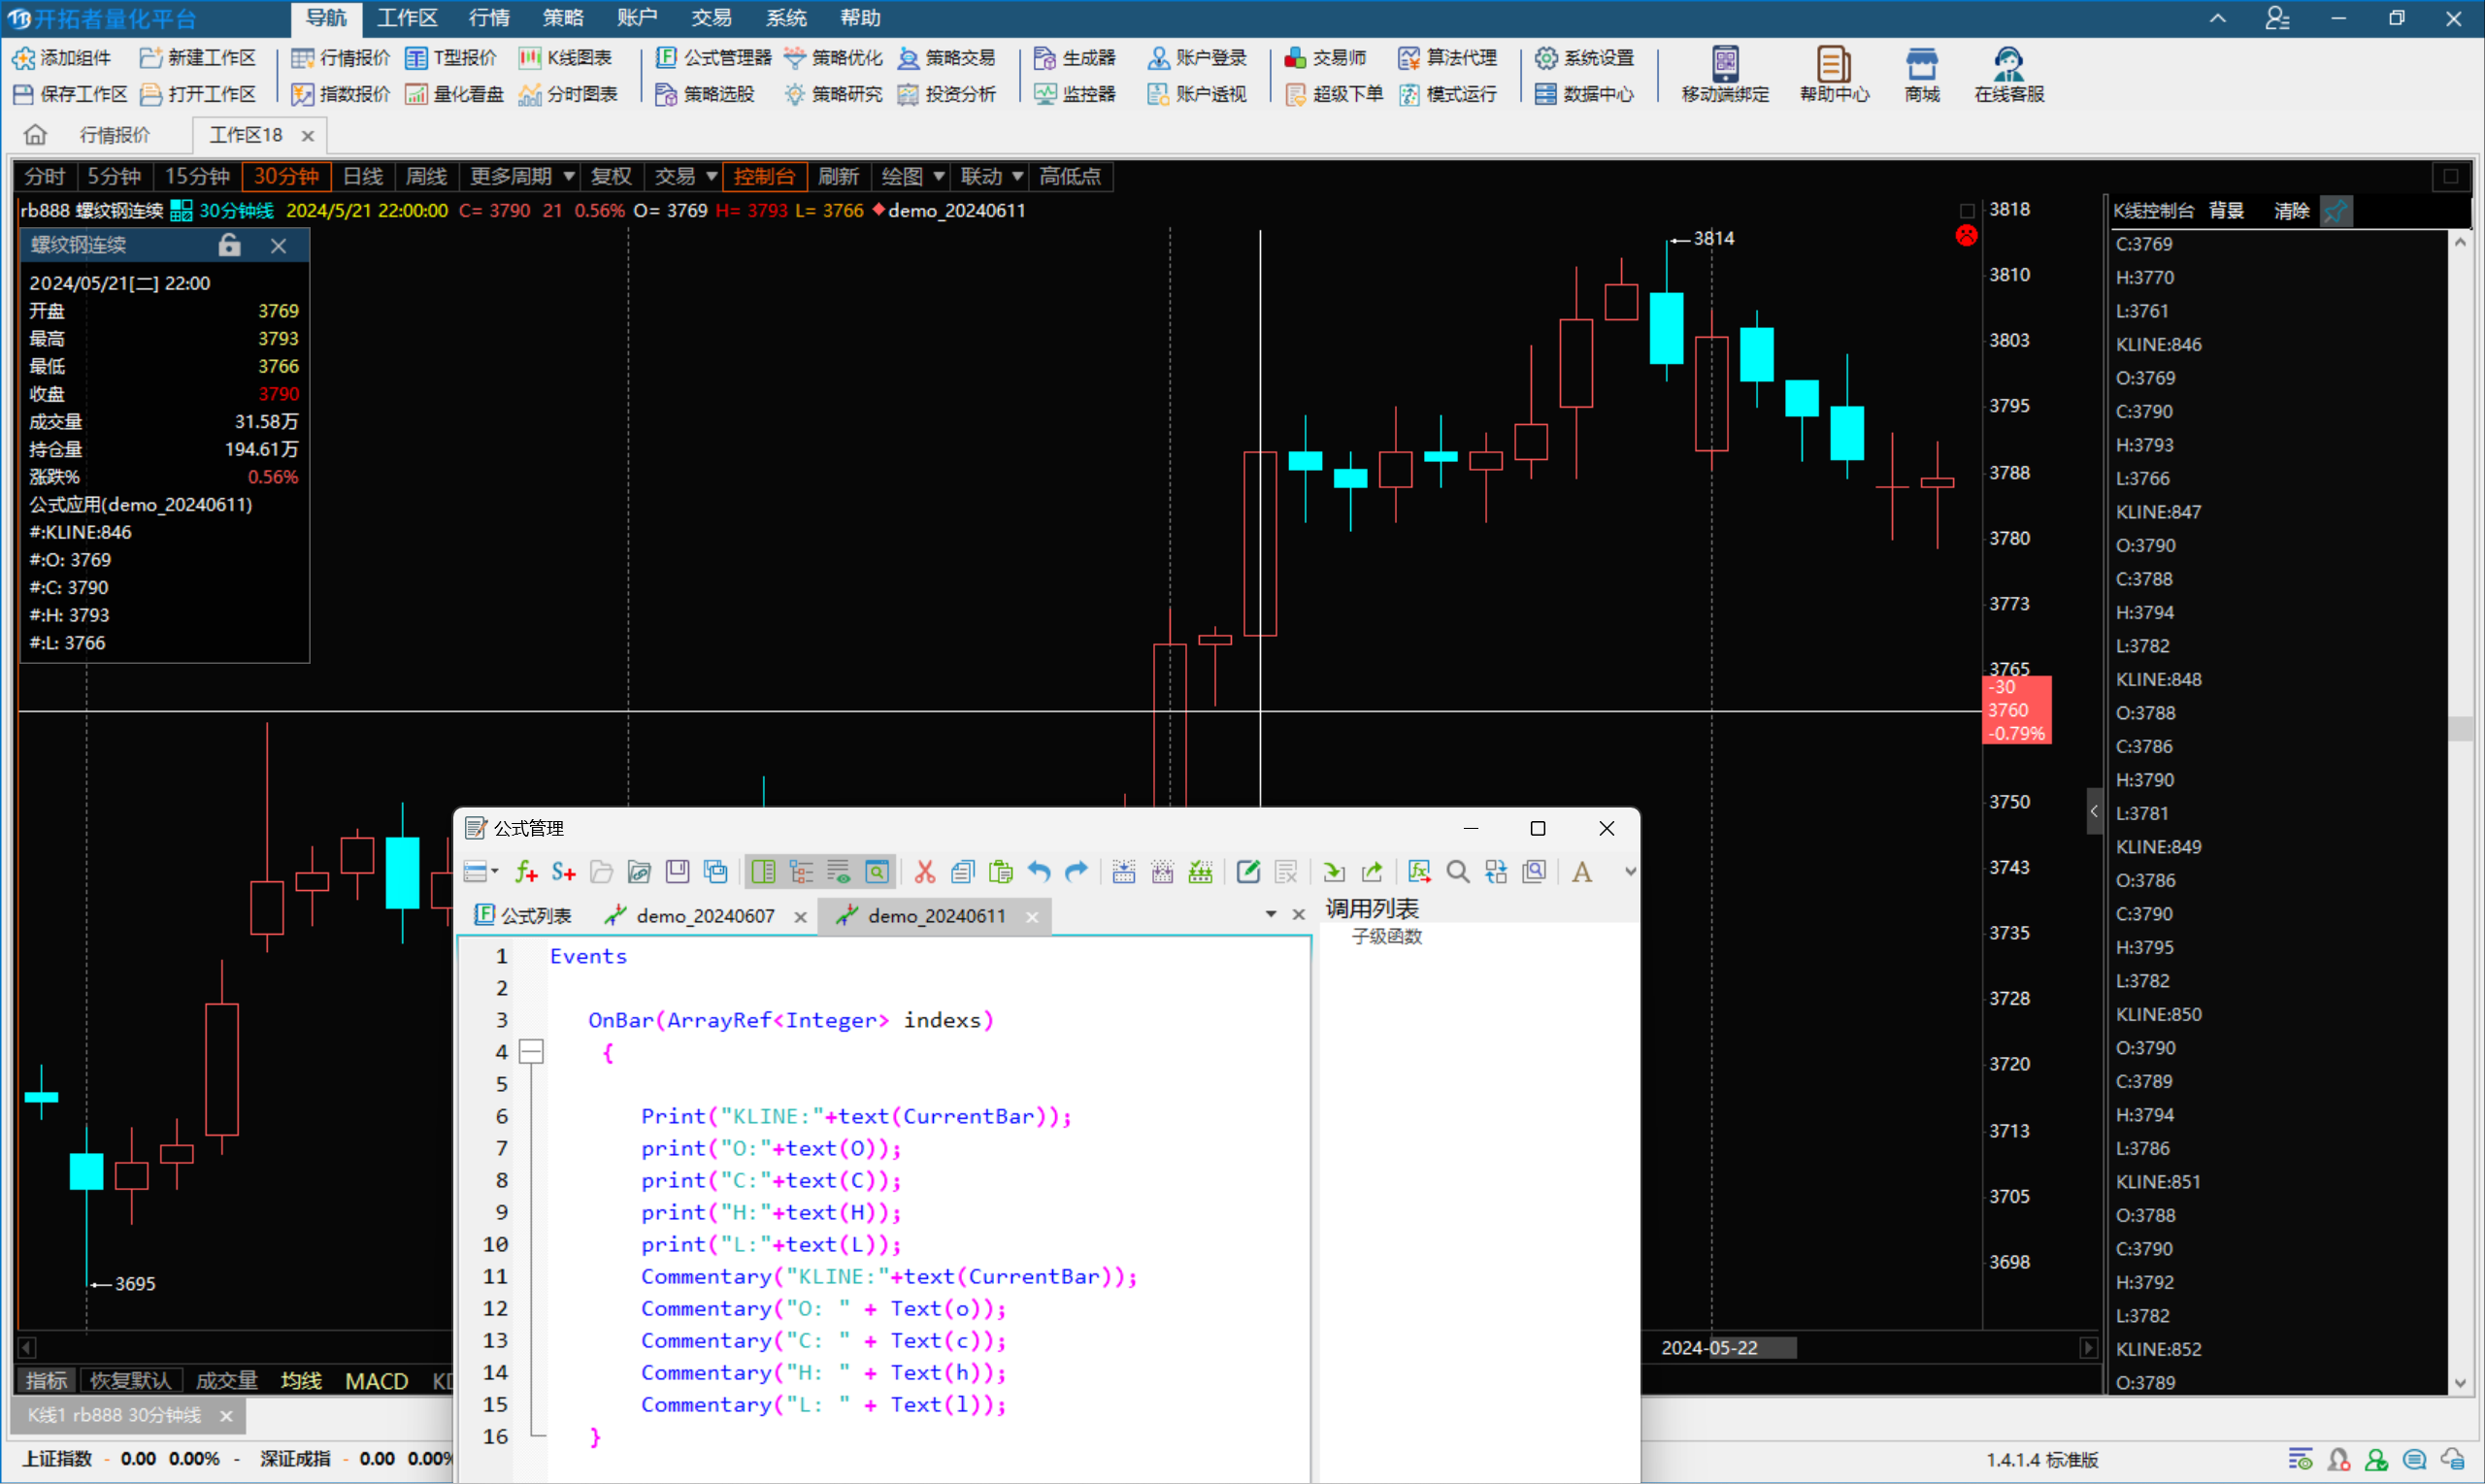The width and height of the screenshot is (2485, 1484).
Task: Expand the 公式管理 toolbar overflow chevron
Action: point(1630,872)
